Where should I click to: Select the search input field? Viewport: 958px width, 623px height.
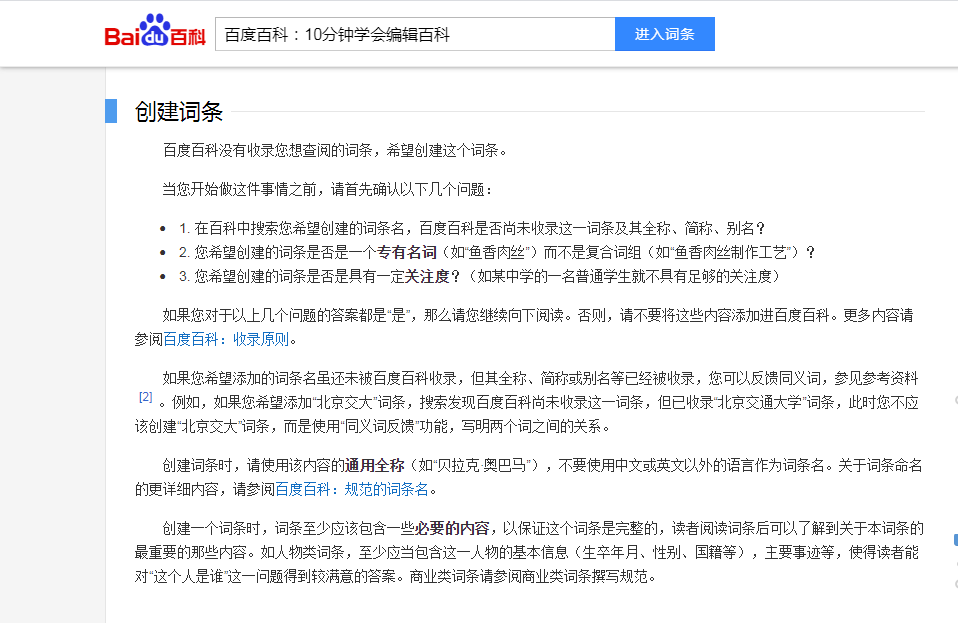pos(415,33)
